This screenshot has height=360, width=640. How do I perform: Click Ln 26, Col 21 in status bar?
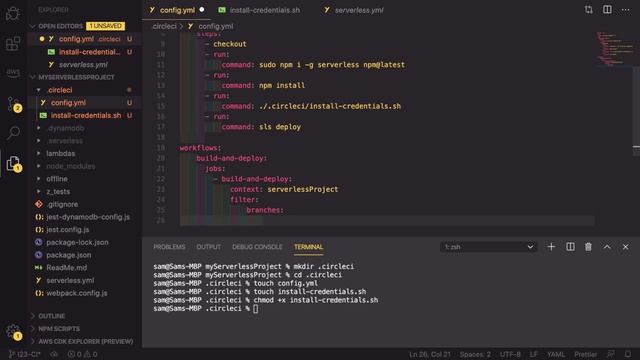click(x=430, y=354)
